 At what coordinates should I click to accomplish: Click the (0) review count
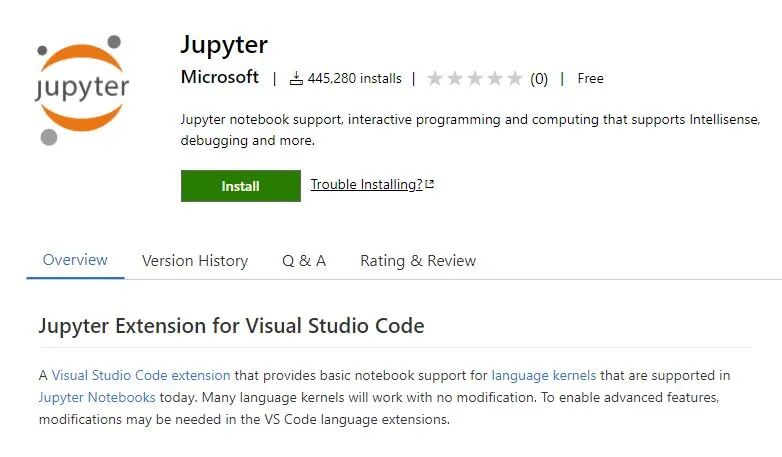point(539,78)
